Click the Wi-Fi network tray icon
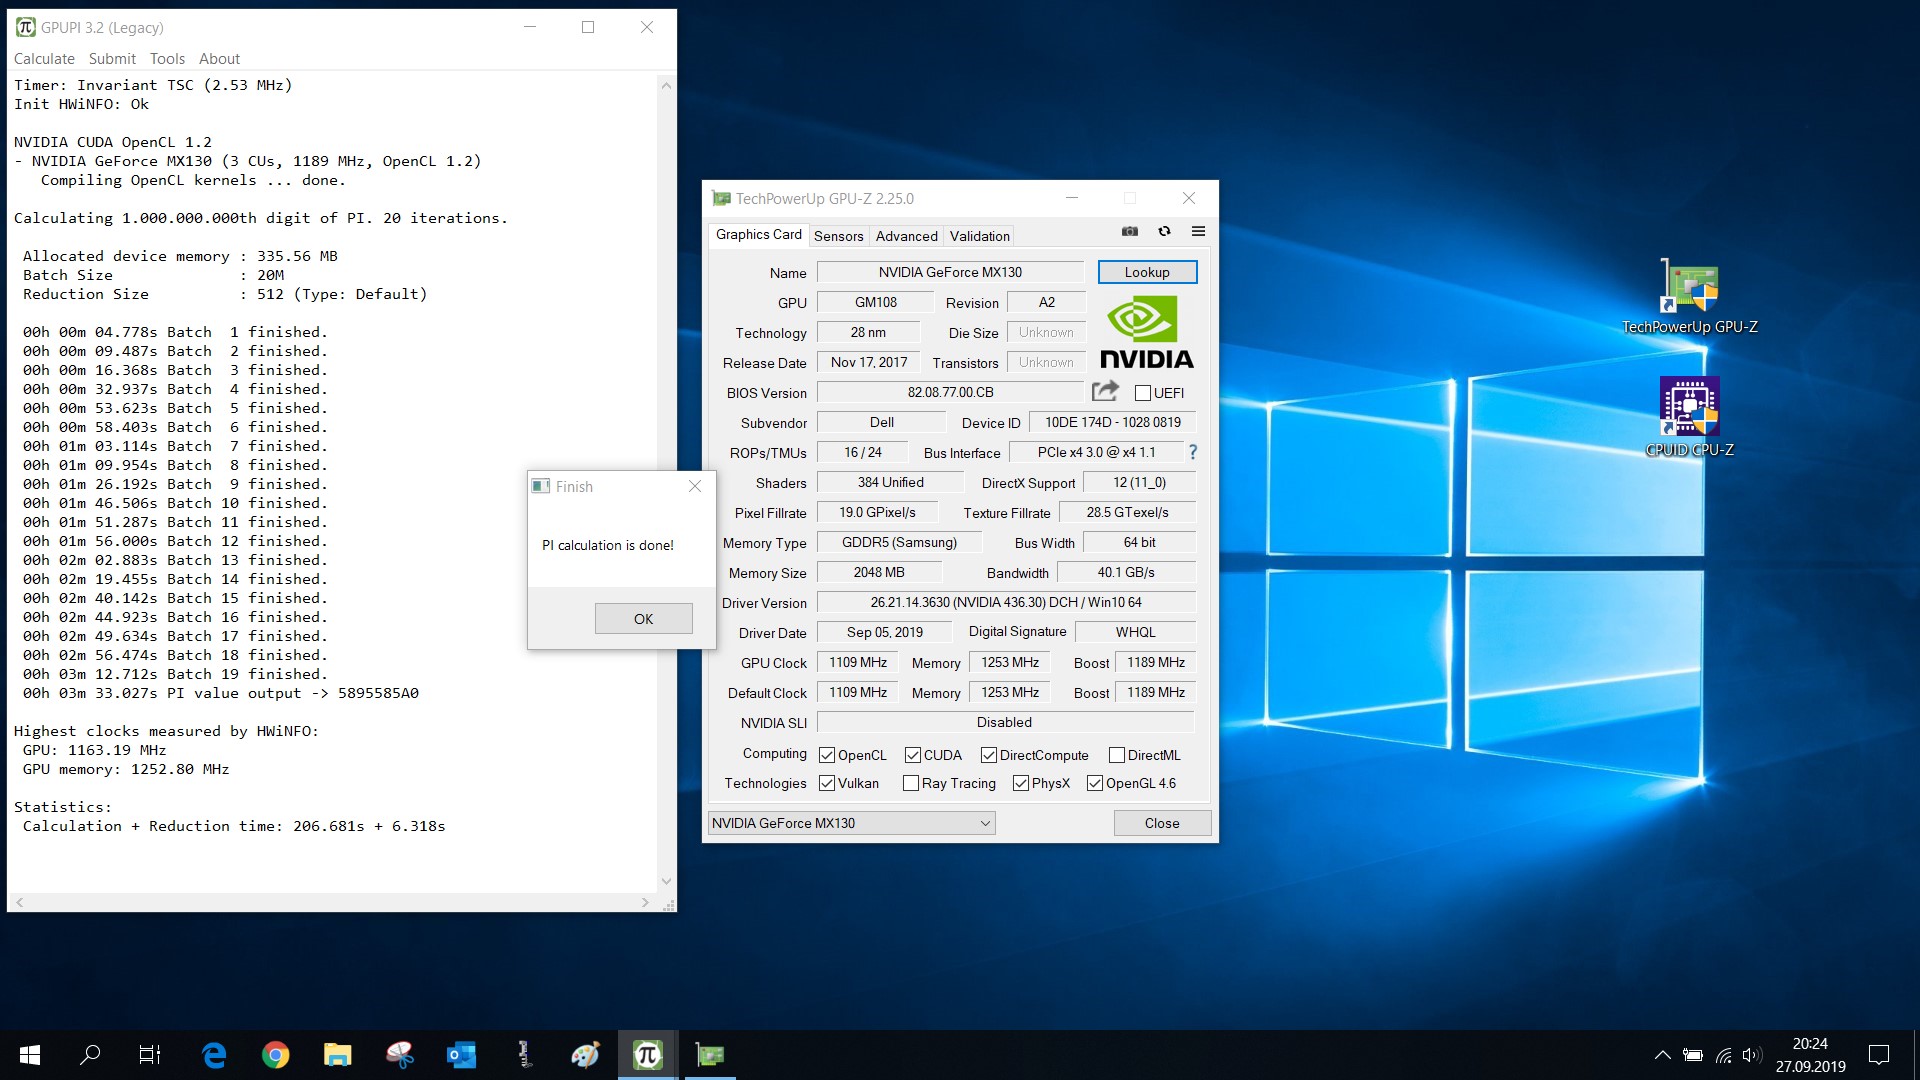Viewport: 1920px width, 1080px height. pyautogui.click(x=1723, y=1055)
